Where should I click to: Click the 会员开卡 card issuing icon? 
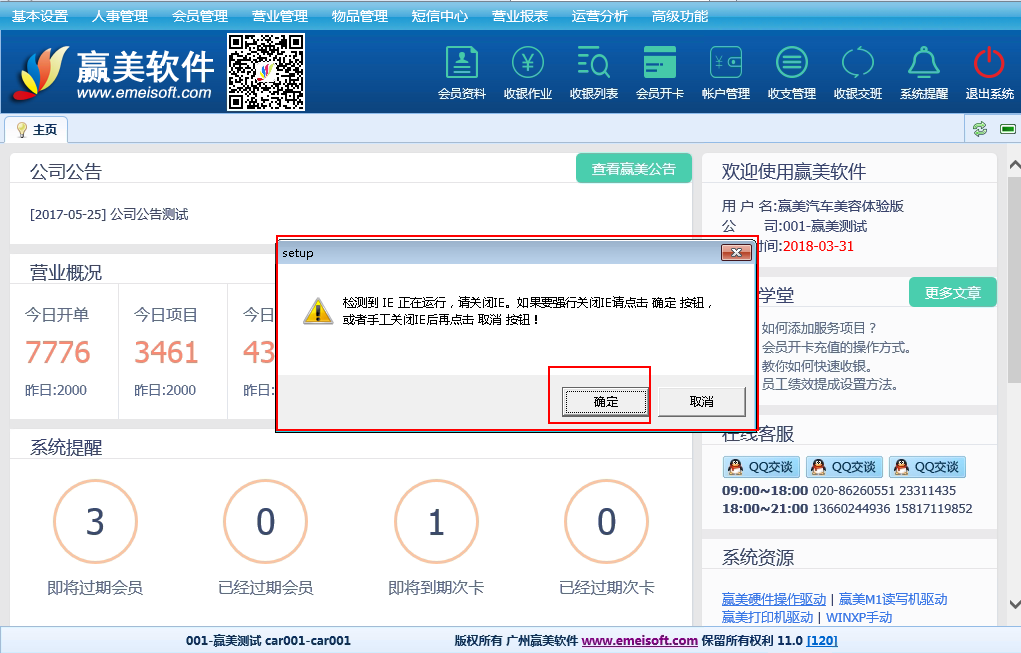(x=659, y=64)
